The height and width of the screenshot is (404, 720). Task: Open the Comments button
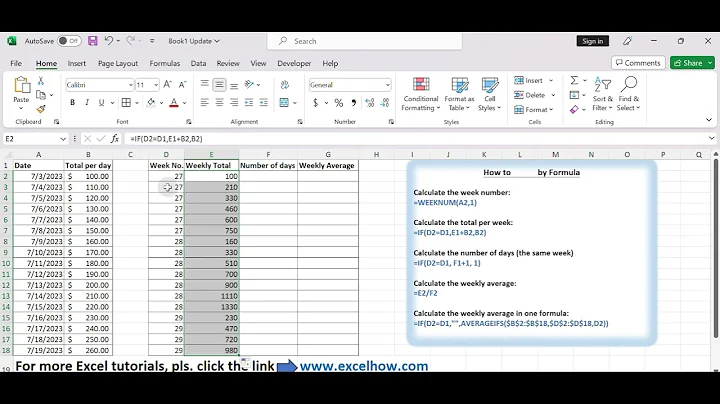click(638, 63)
